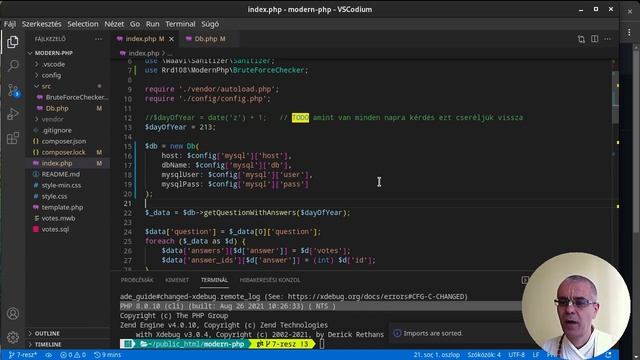Collapse the src folder
The height and width of the screenshot is (360, 640).
(x=46, y=86)
